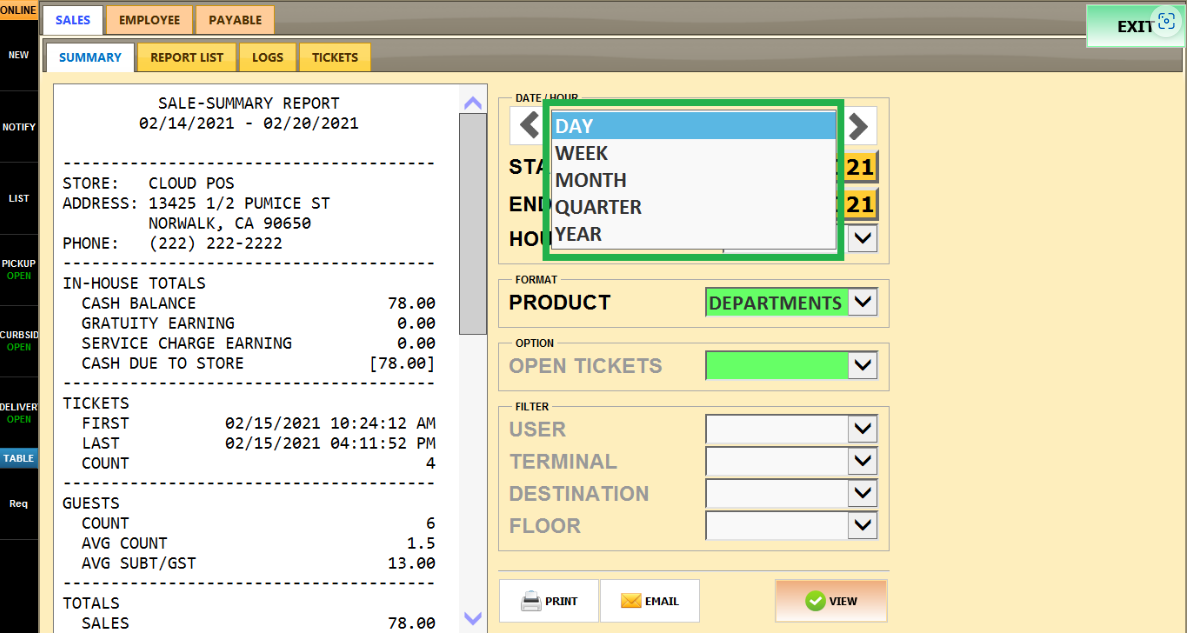Open the REPORT LIST sub-tab
The width and height of the screenshot is (1188, 635).
(x=186, y=58)
